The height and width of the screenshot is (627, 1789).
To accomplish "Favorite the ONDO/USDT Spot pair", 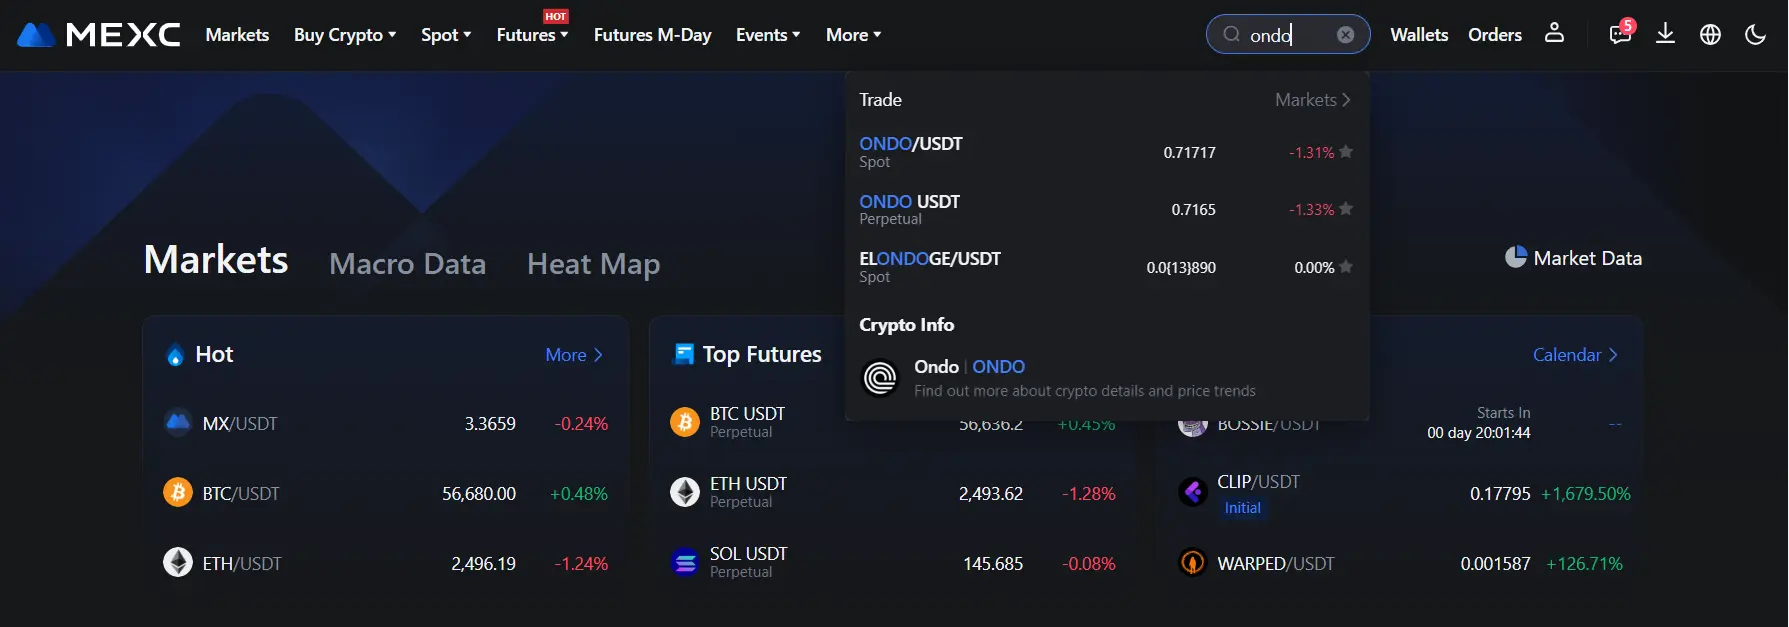I will click(1346, 152).
